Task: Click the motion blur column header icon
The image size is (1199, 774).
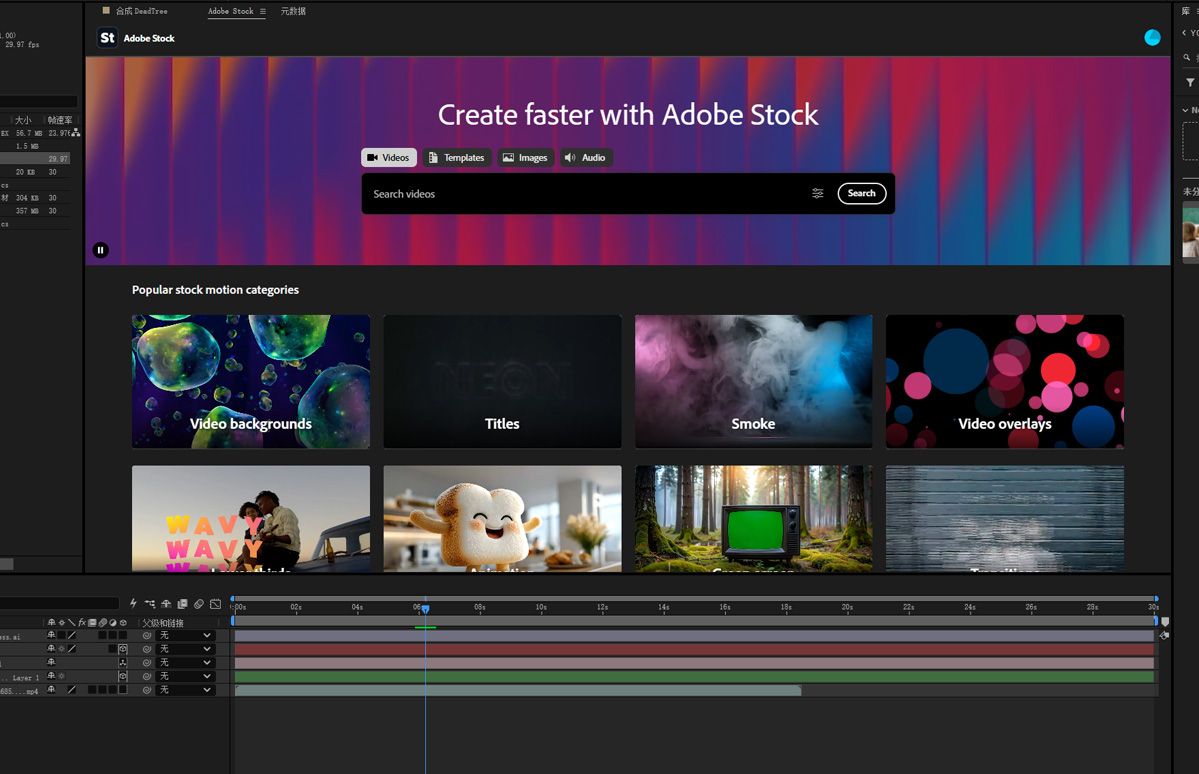Action: coord(102,623)
